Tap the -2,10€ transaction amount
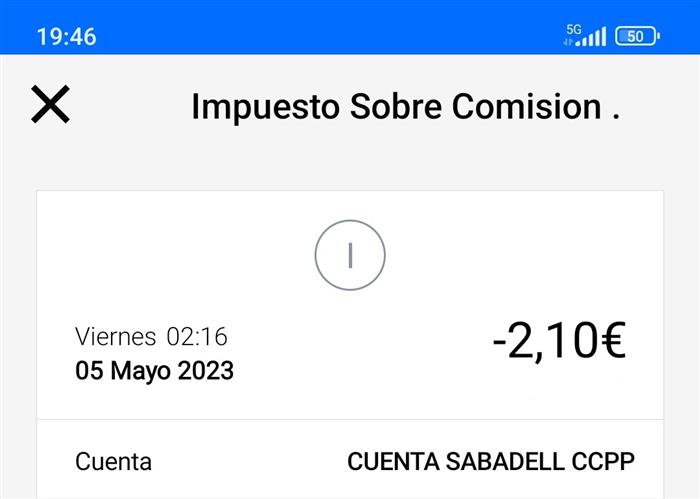This screenshot has height=499, width=700. (558, 343)
